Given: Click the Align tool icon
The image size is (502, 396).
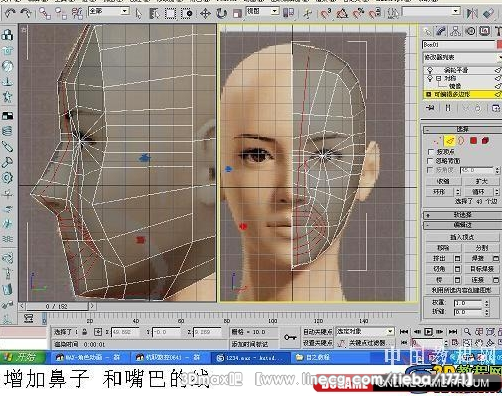Looking at the screenshot, I should [489, 13].
